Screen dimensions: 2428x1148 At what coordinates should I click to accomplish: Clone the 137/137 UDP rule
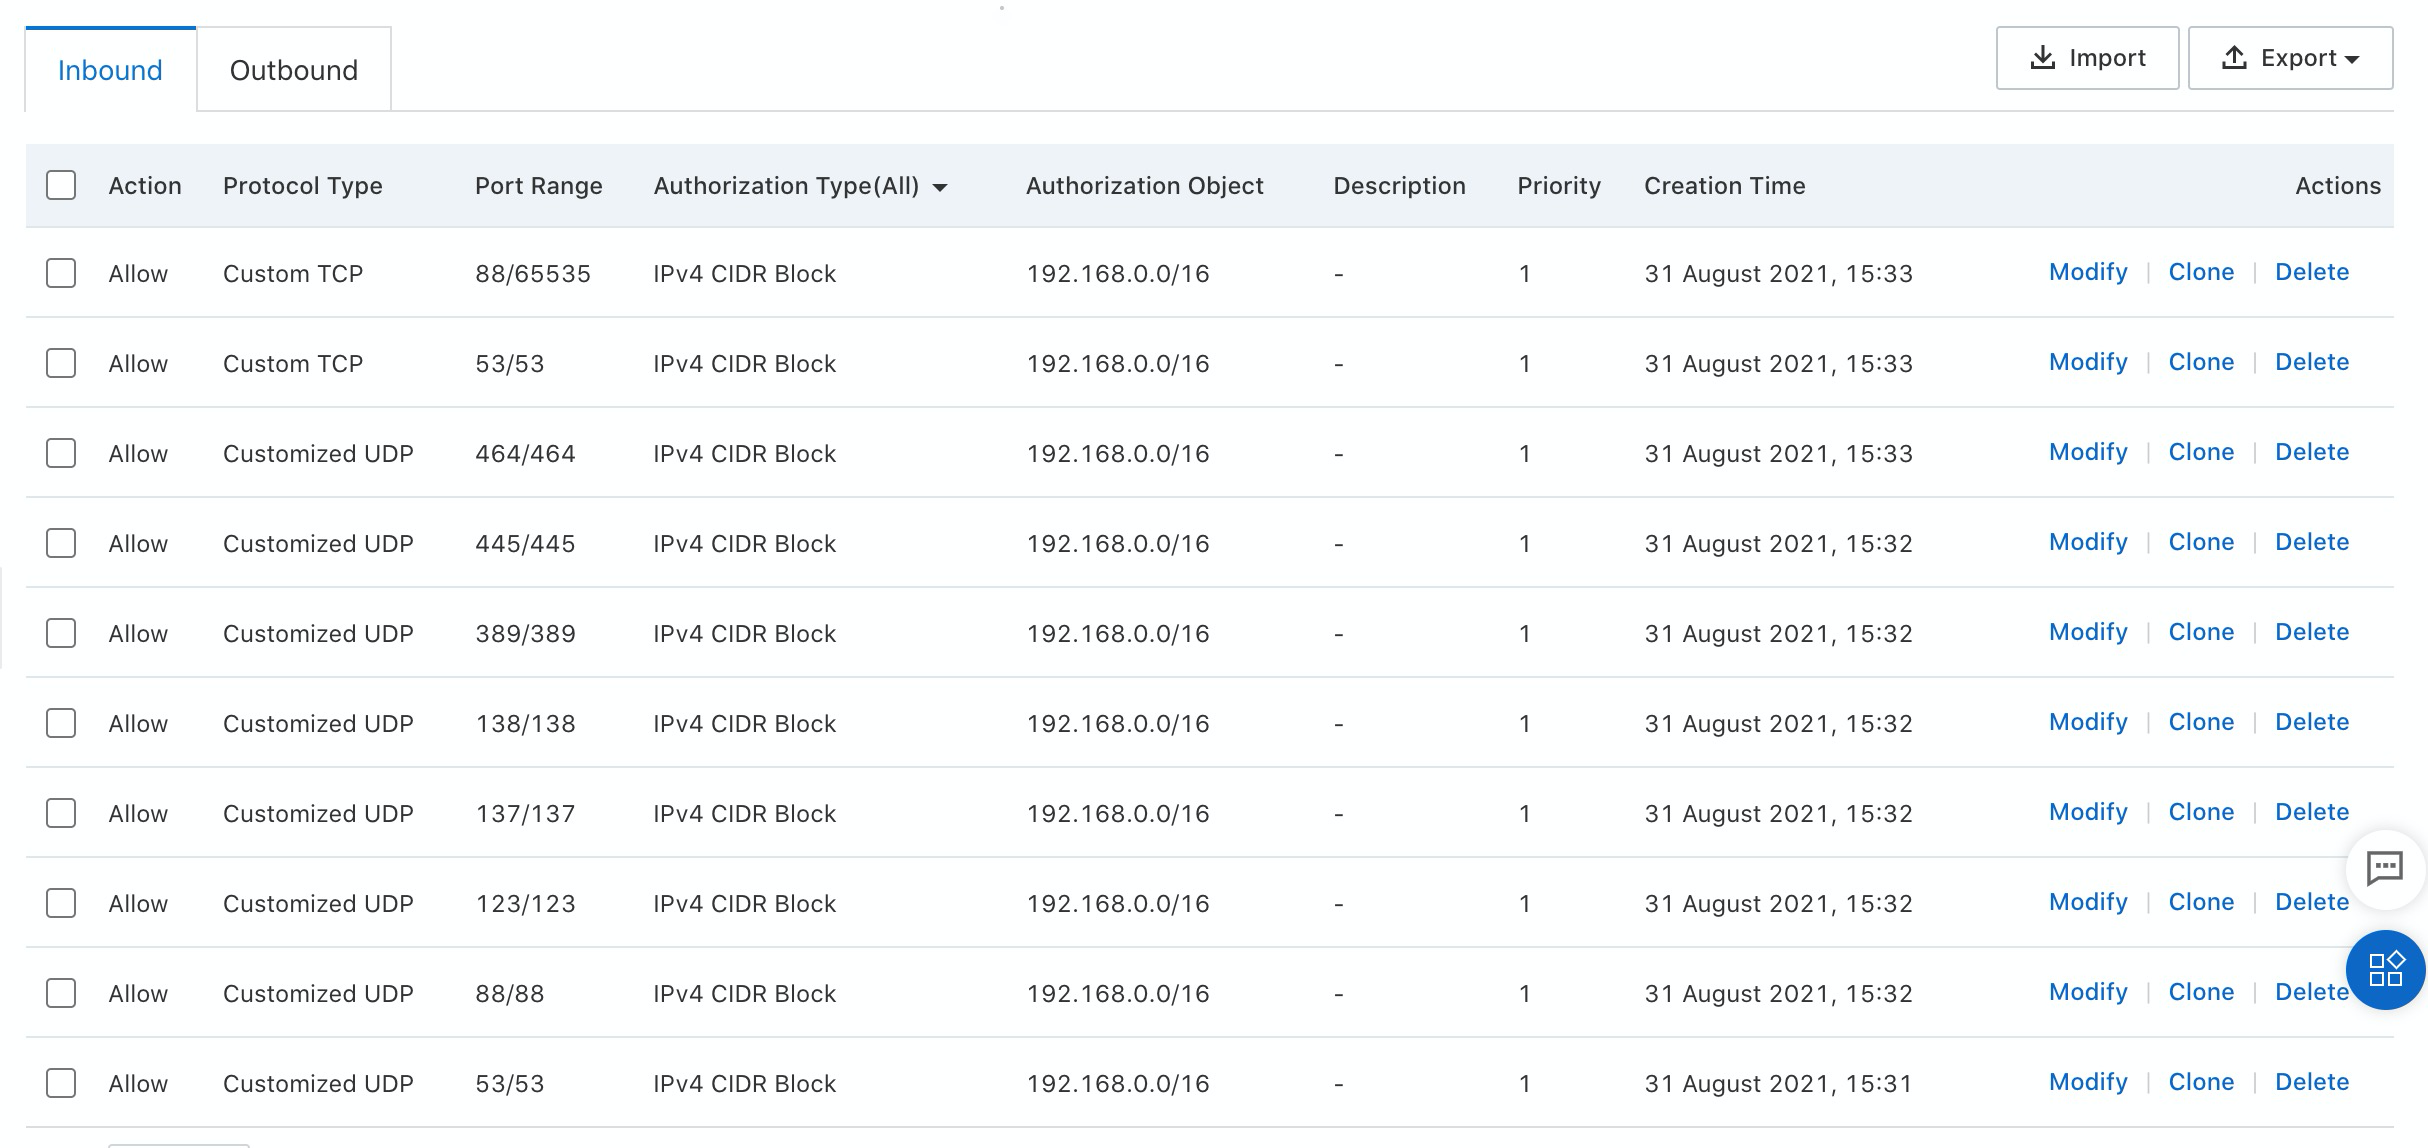pyautogui.click(x=2200, y=812)
